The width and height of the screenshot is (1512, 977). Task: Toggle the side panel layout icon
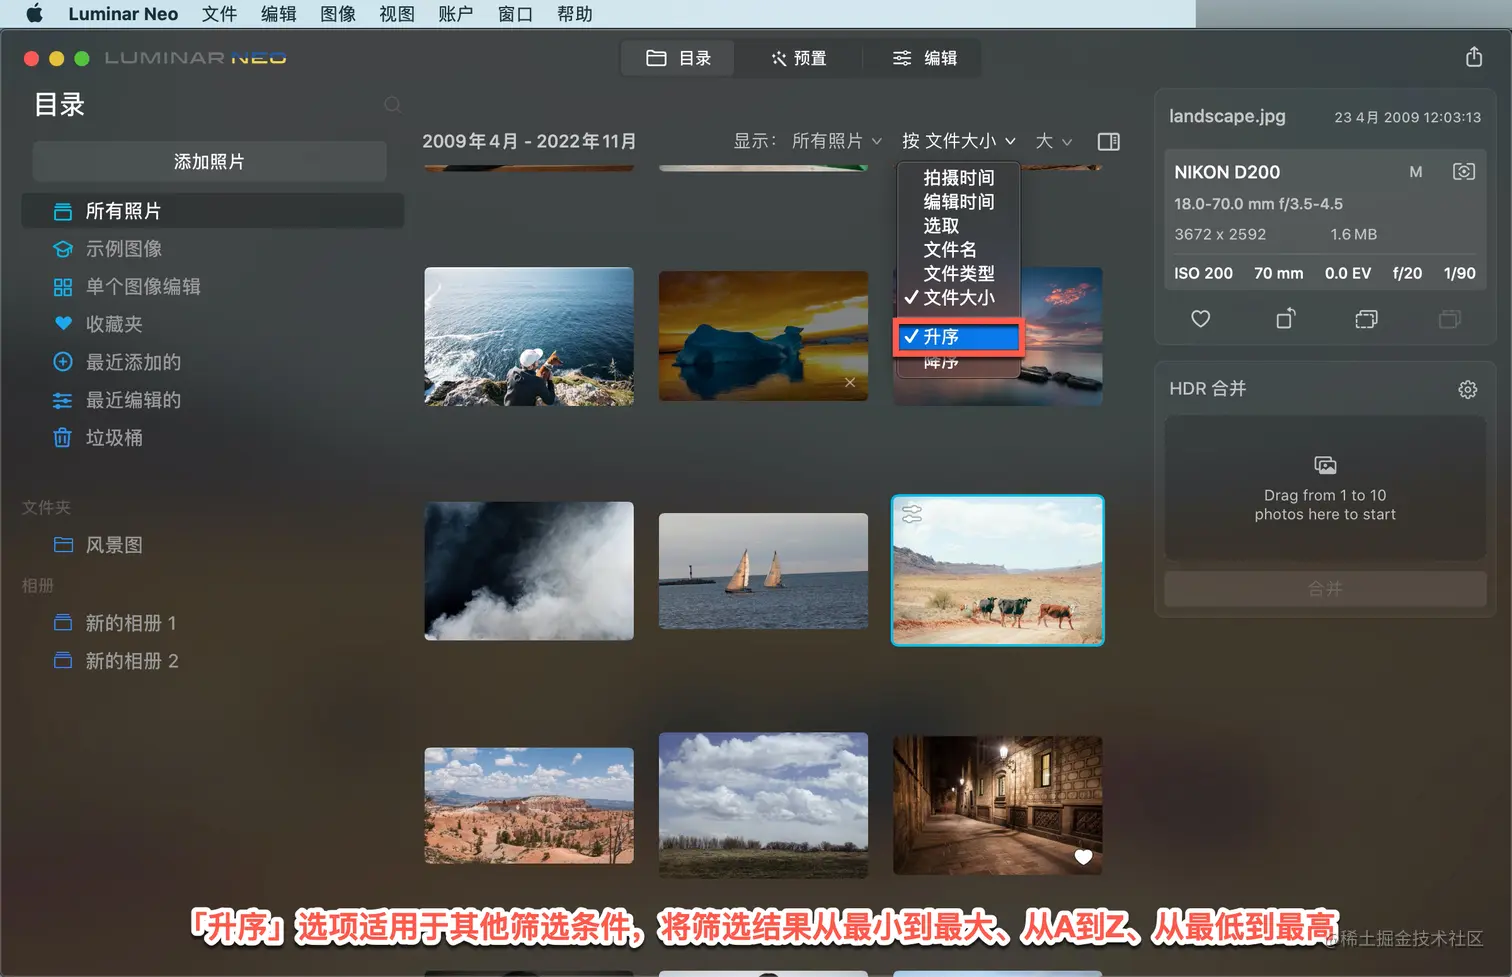(1108, 141)
